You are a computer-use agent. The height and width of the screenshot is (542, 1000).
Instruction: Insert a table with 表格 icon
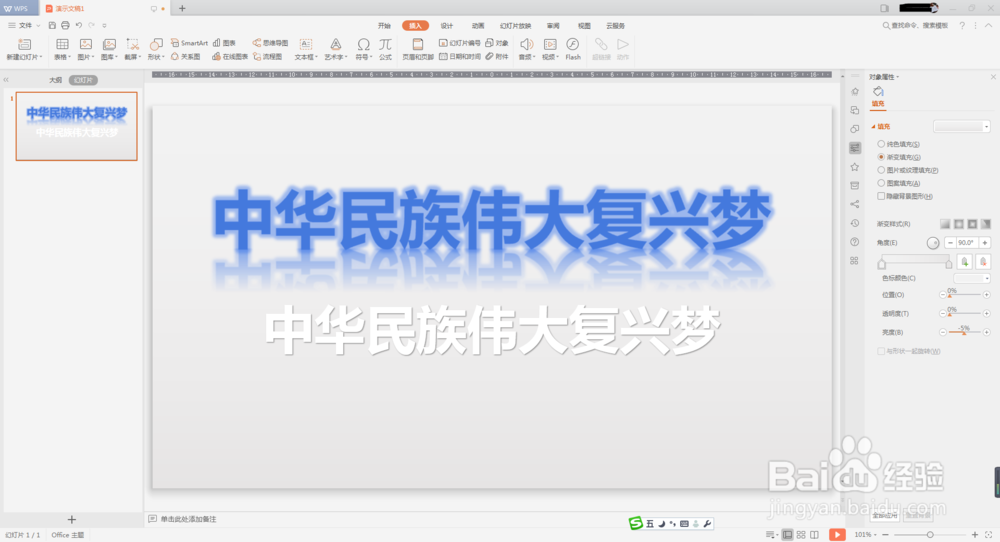[62, 44]
